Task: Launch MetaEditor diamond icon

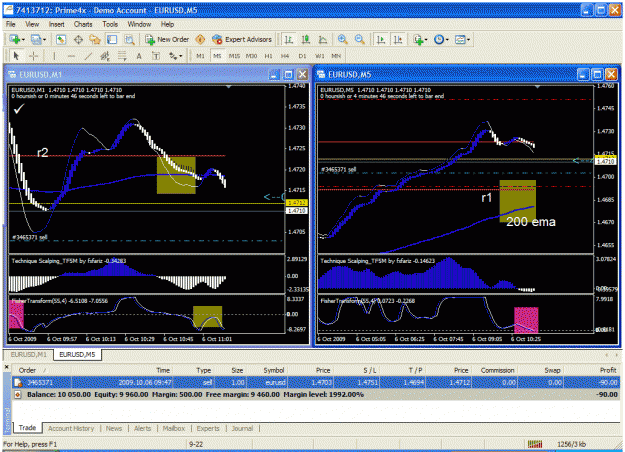Action: tap(200, 39)
